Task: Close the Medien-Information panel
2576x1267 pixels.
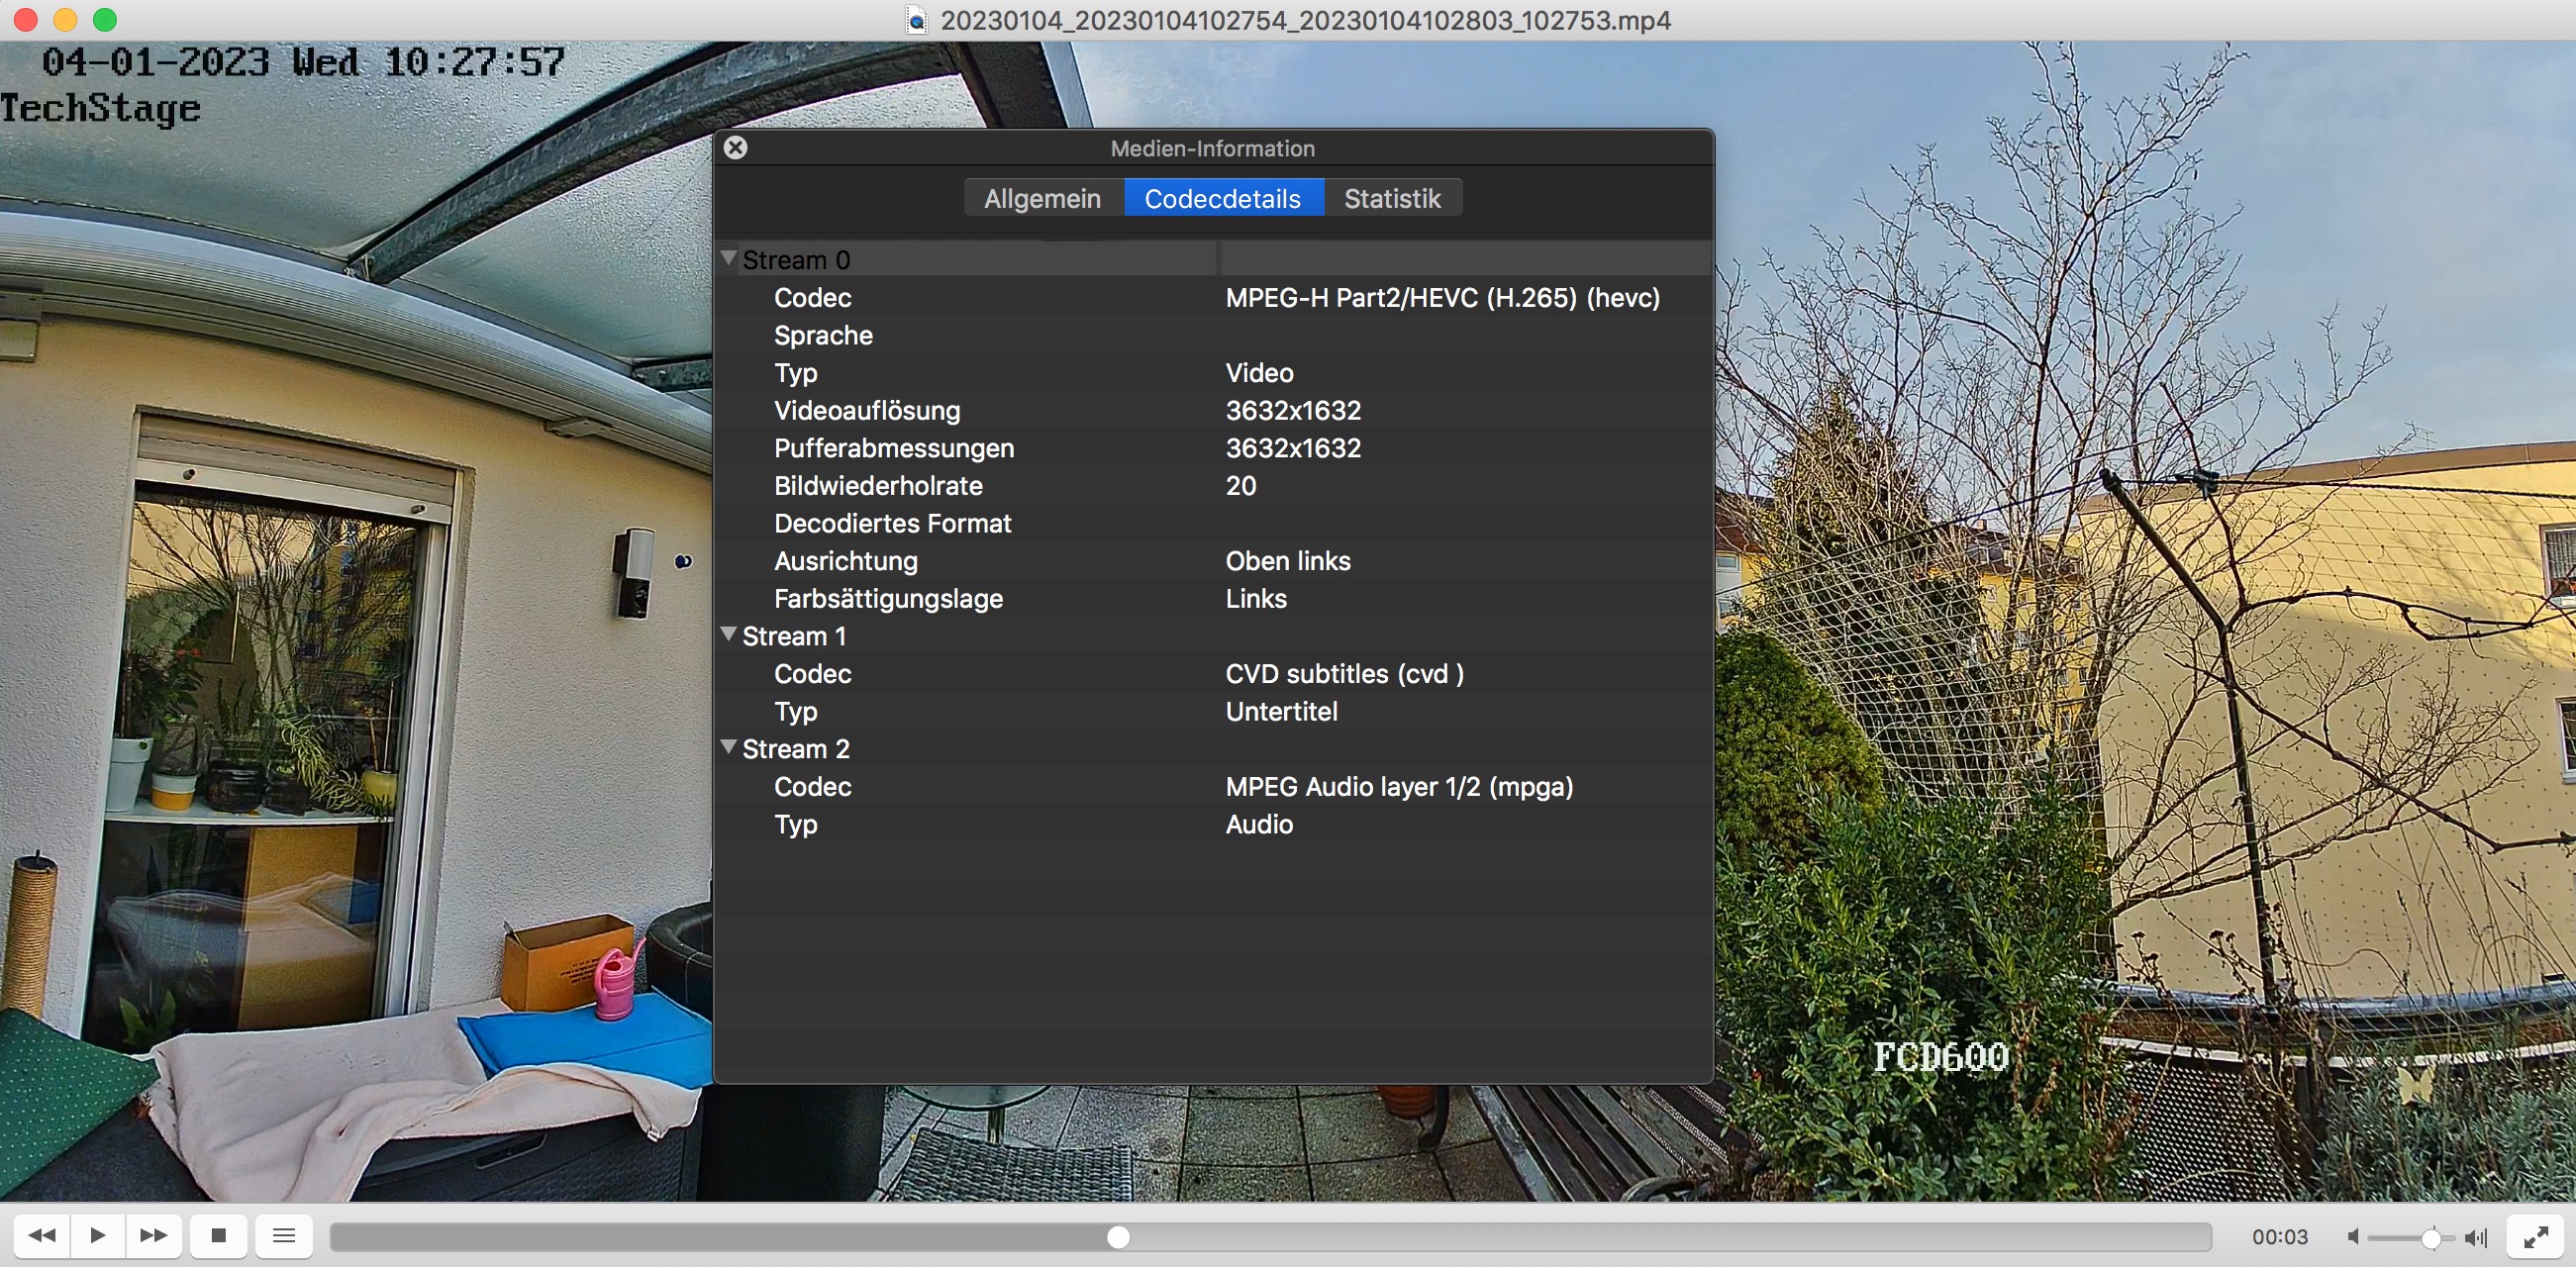Action: click(735, 148)
